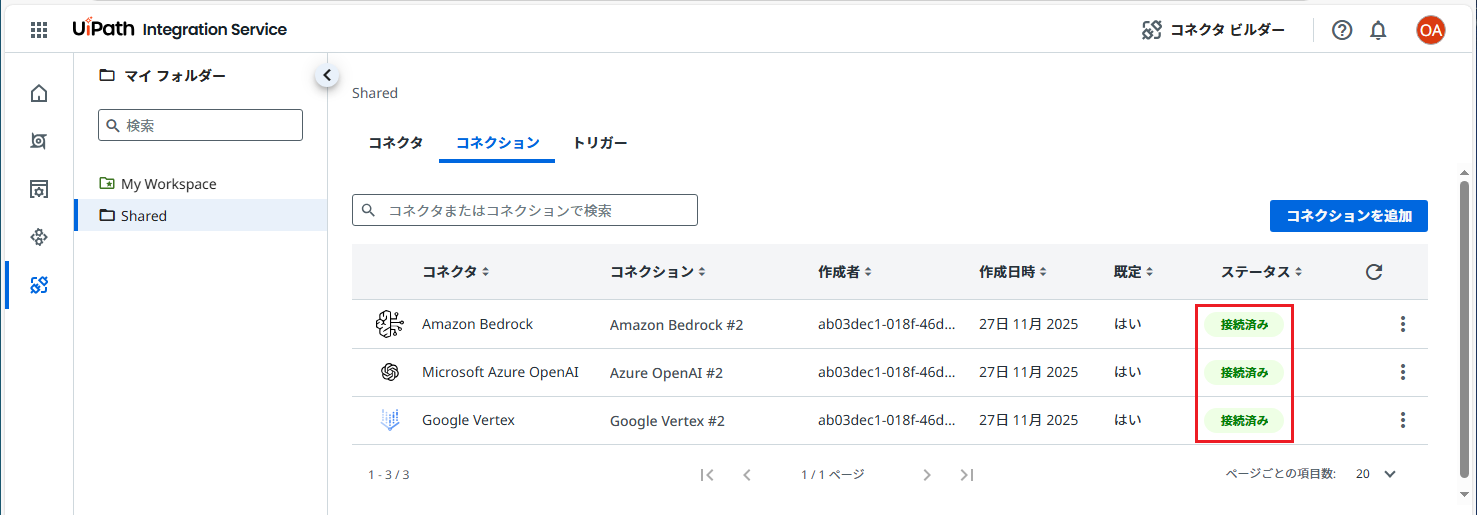Open more options for Amazon Bedrock row
Screen dimensions: 1477x515
pos(1403,324)
